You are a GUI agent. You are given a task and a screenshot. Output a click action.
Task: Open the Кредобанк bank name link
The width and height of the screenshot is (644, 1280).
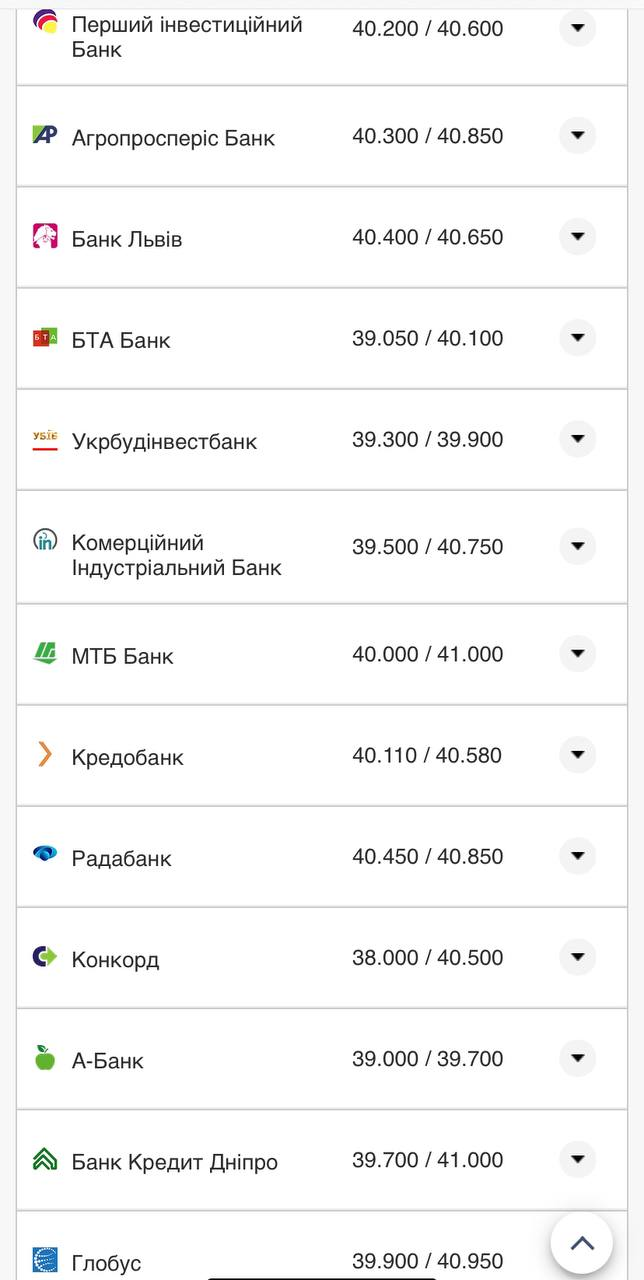click(x=127, y=758)
